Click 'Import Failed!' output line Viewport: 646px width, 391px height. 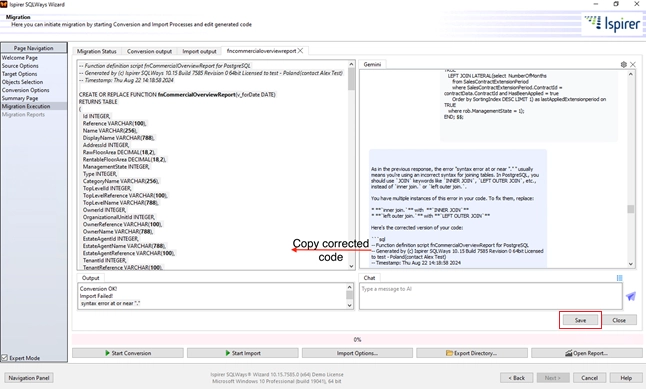point(96,296)
